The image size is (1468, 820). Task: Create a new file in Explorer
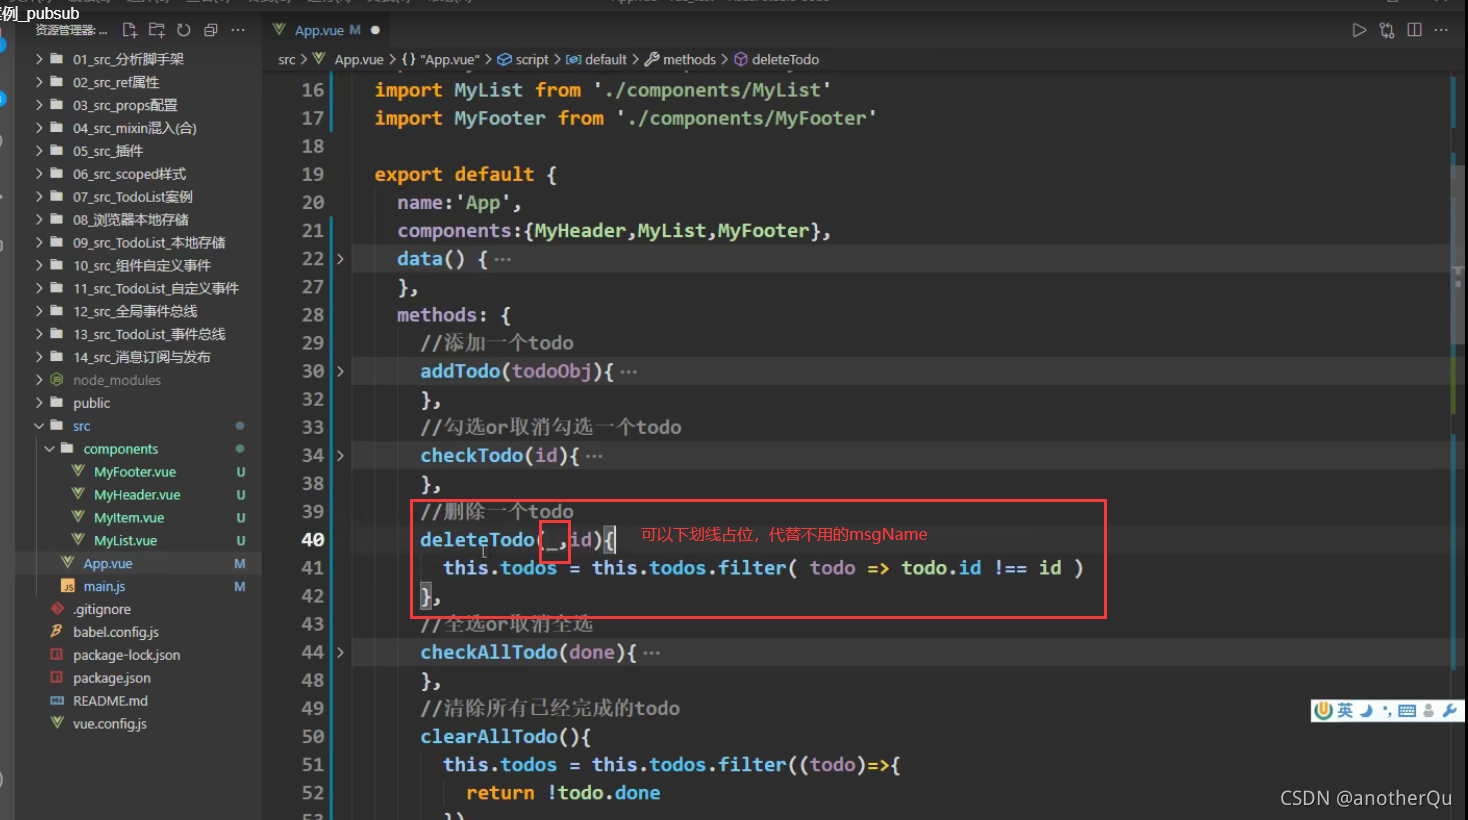(x=129, y=30)
